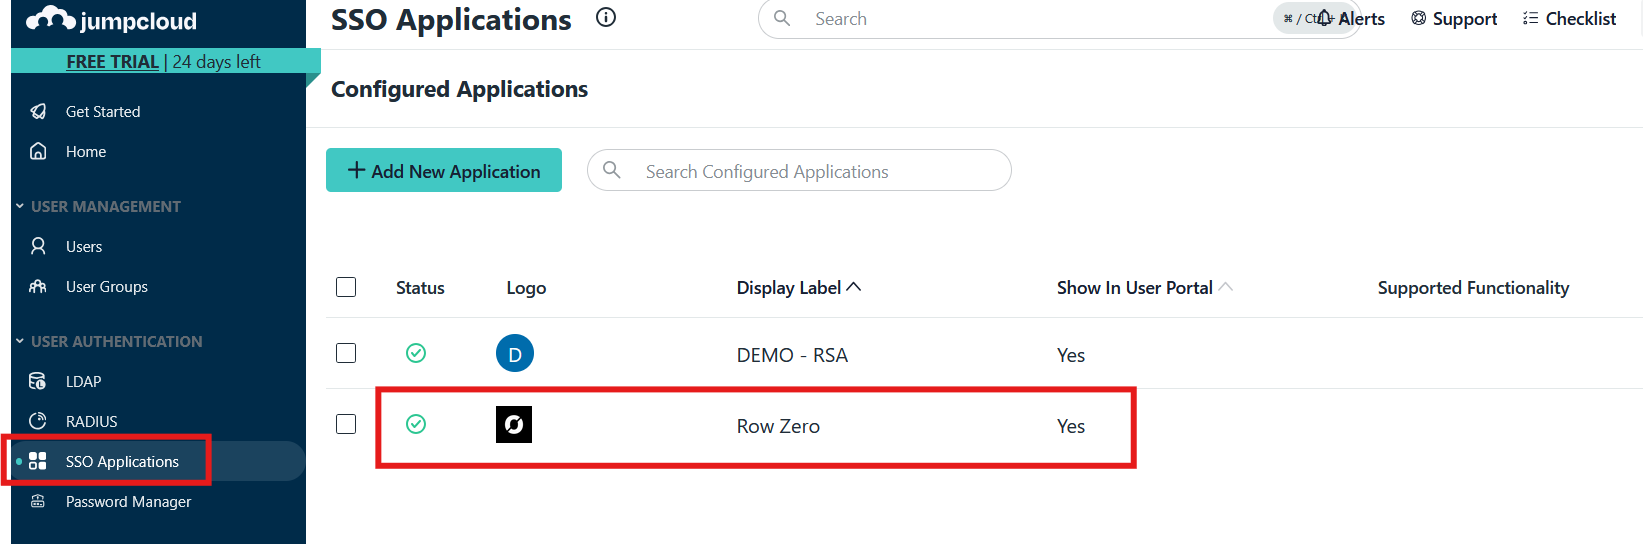Click the LDAP sidebar icon
Image resolution: width=1643 pixels, height=544 pixels.
[38, 381]
